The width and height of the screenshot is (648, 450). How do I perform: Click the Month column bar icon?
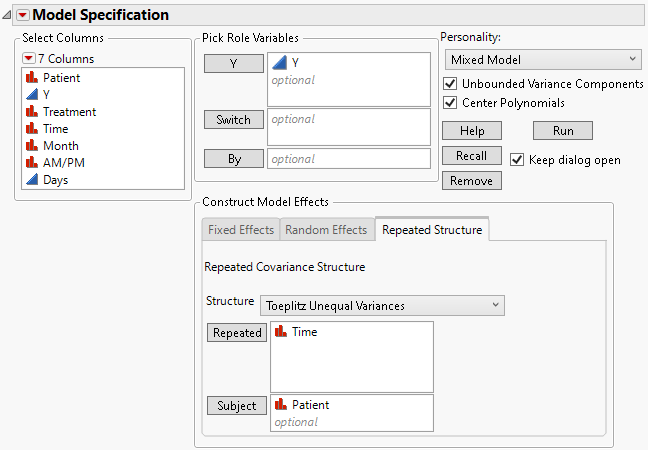click(x=31, y=146)
